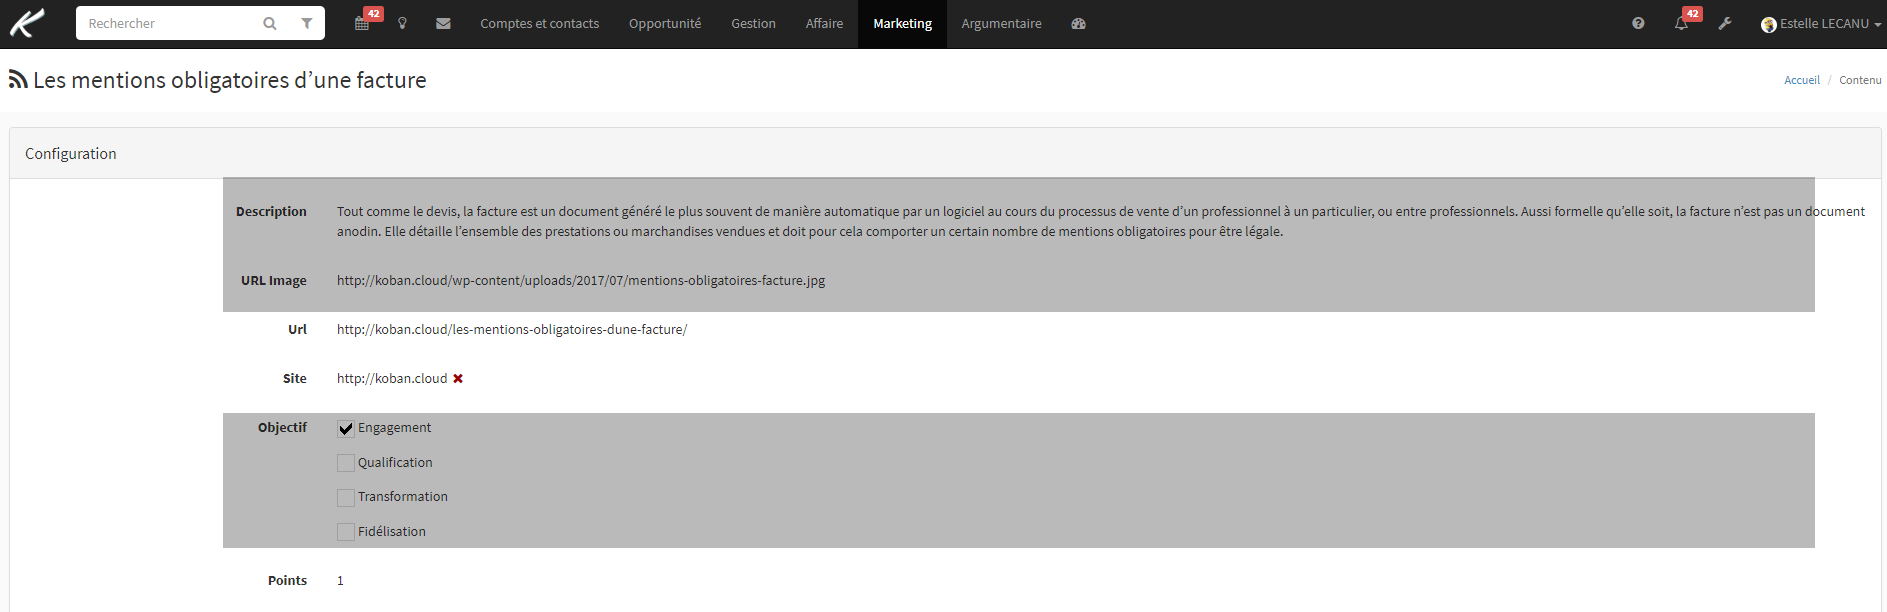The image size is (1887, 612).
Task: Open the Comptes et contacts menu
Action: [x=540, y=23]
